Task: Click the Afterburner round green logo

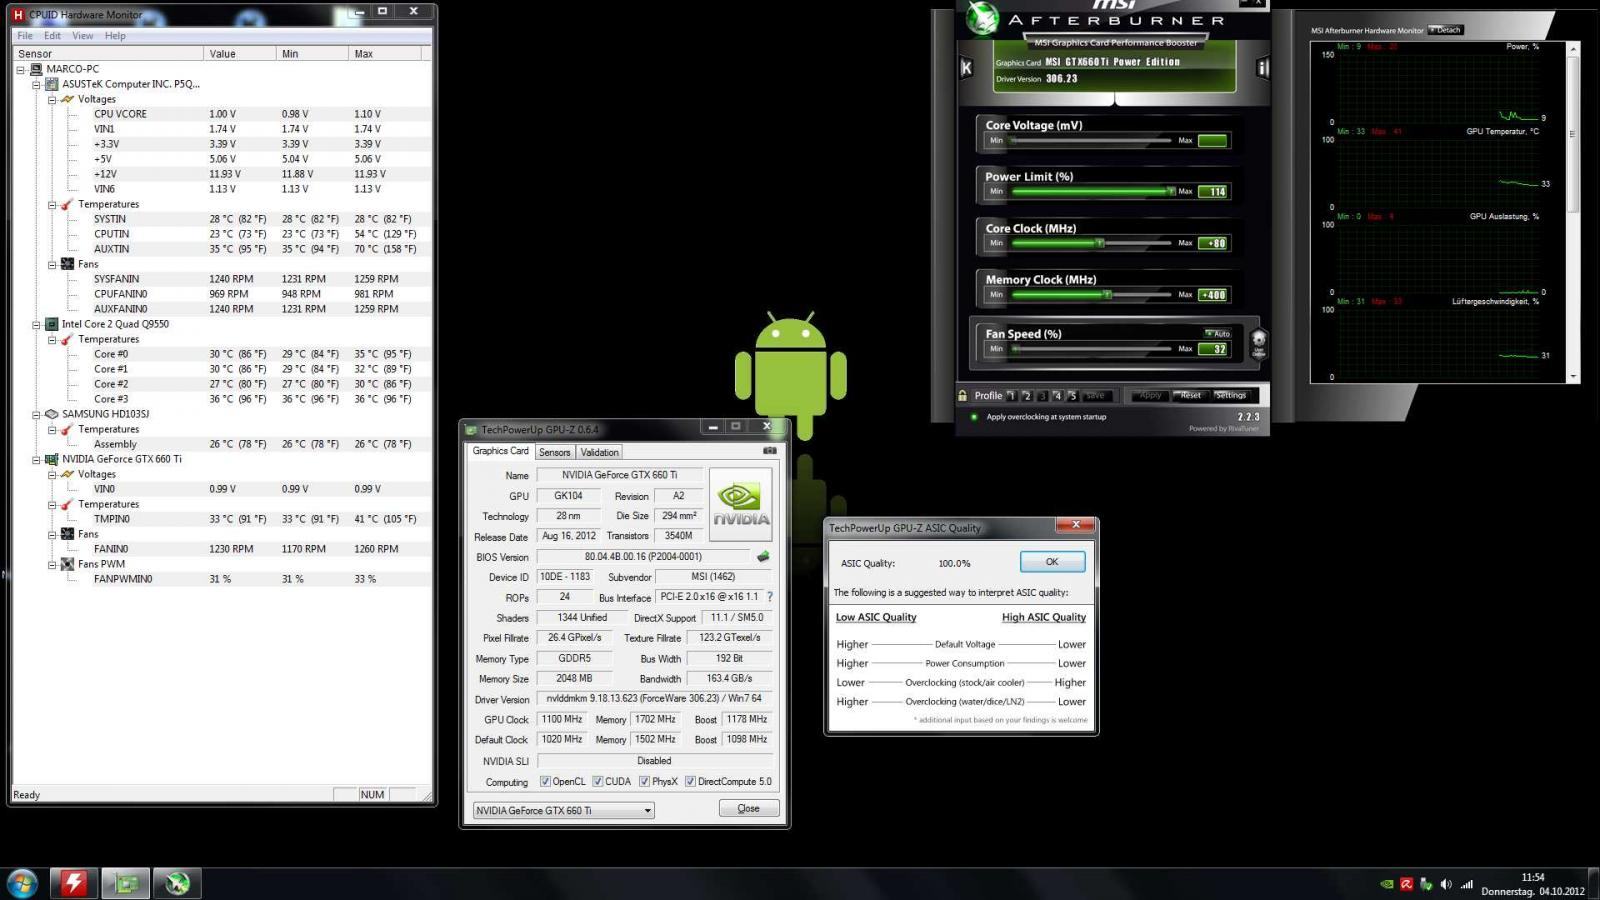Action: point(982,18)
